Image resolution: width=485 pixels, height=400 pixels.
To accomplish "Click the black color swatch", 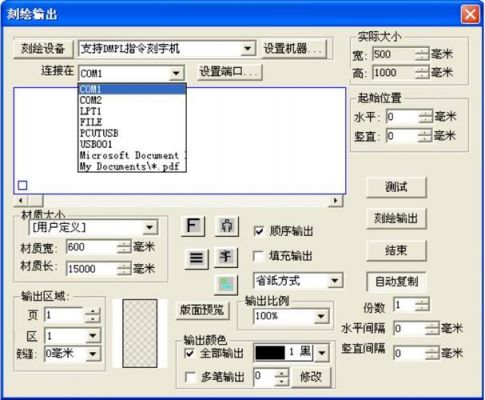I will tap(270, 353).
